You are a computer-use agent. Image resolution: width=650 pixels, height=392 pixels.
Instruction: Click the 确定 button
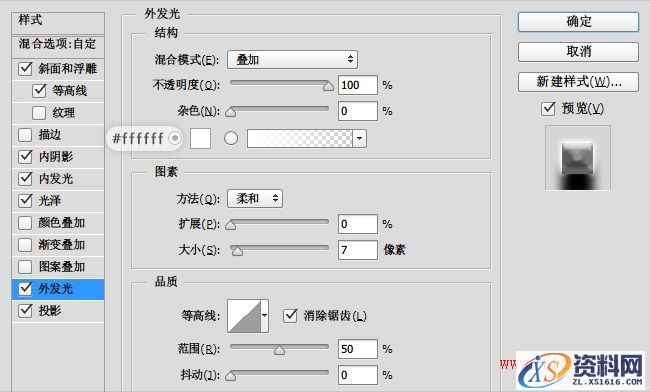click(578, 22)
